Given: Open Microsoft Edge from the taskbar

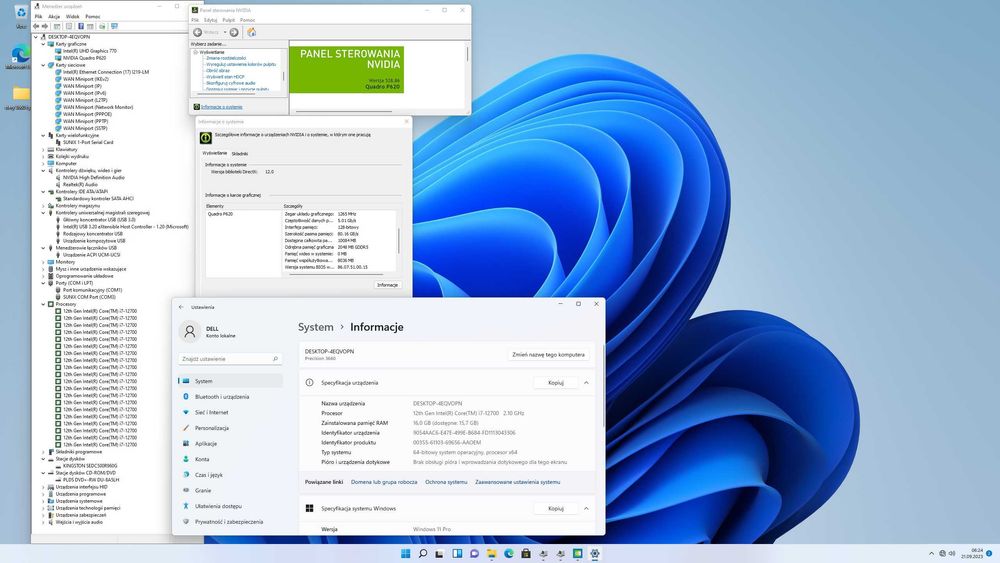Looking at the screenshot, I should (x=508, y=553).
